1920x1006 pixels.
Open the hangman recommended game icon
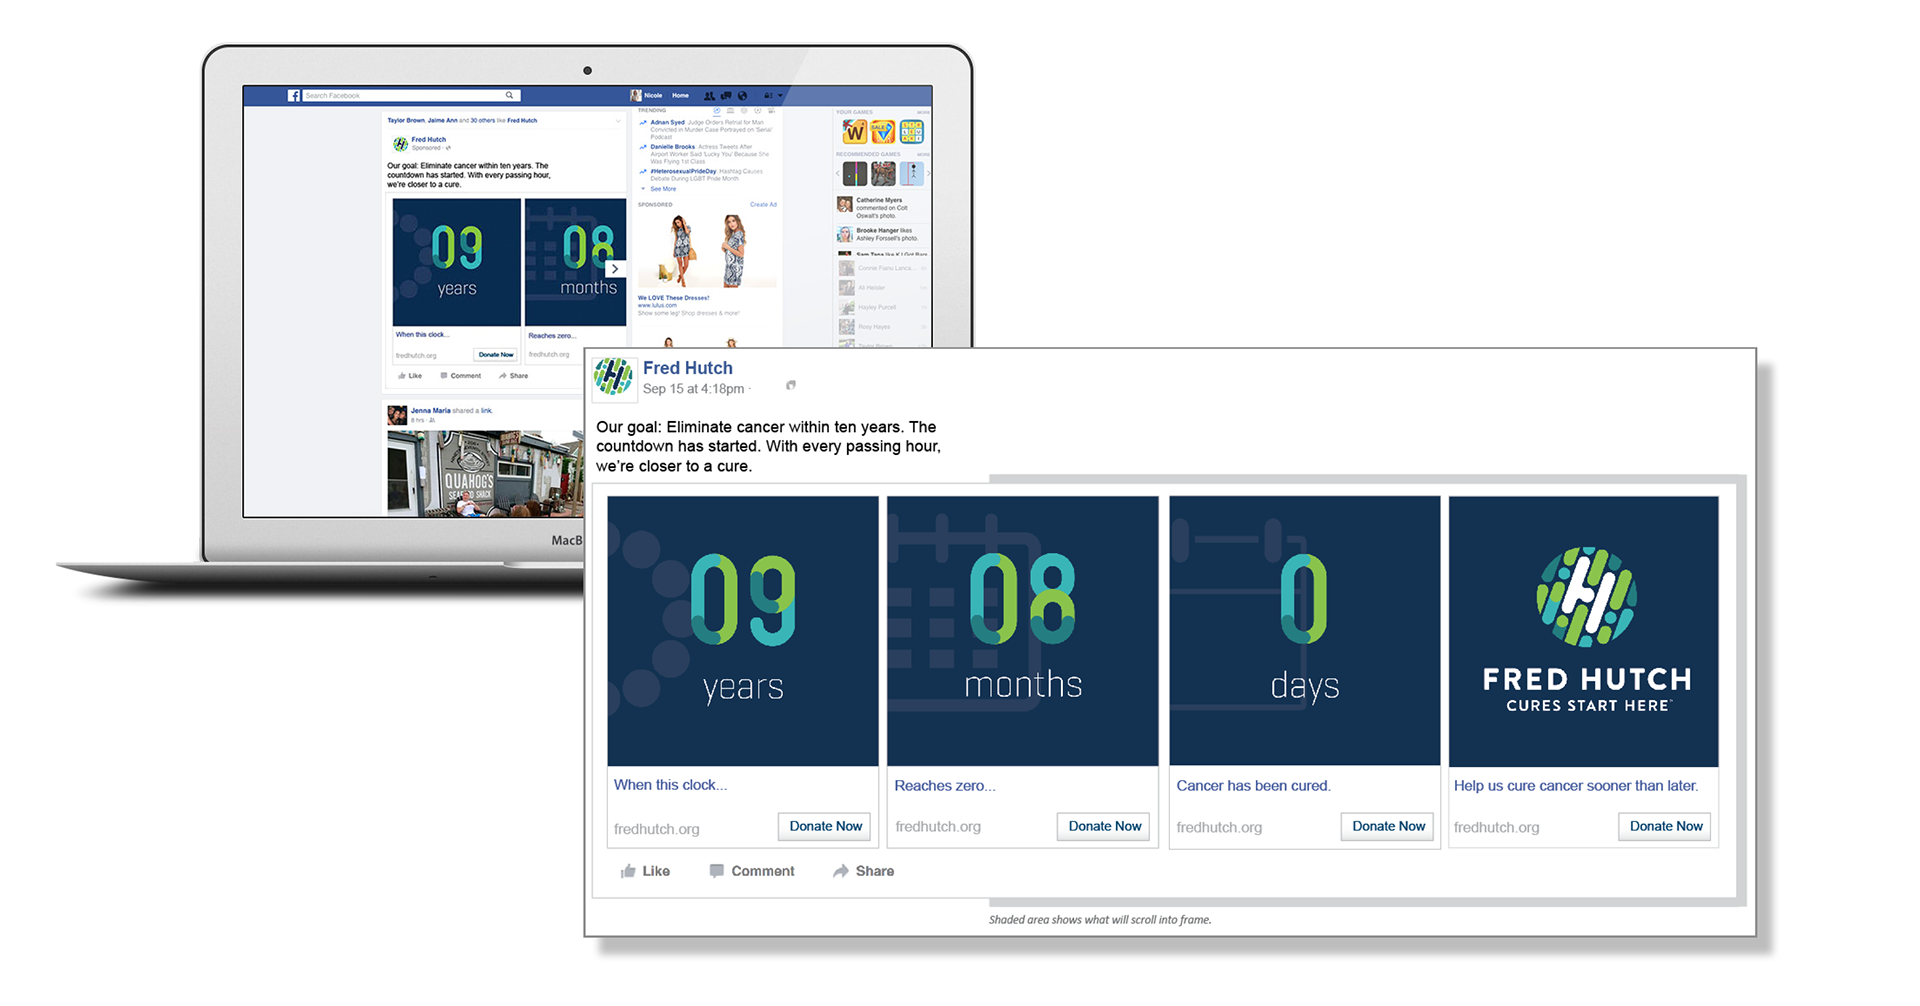[912, 174]
